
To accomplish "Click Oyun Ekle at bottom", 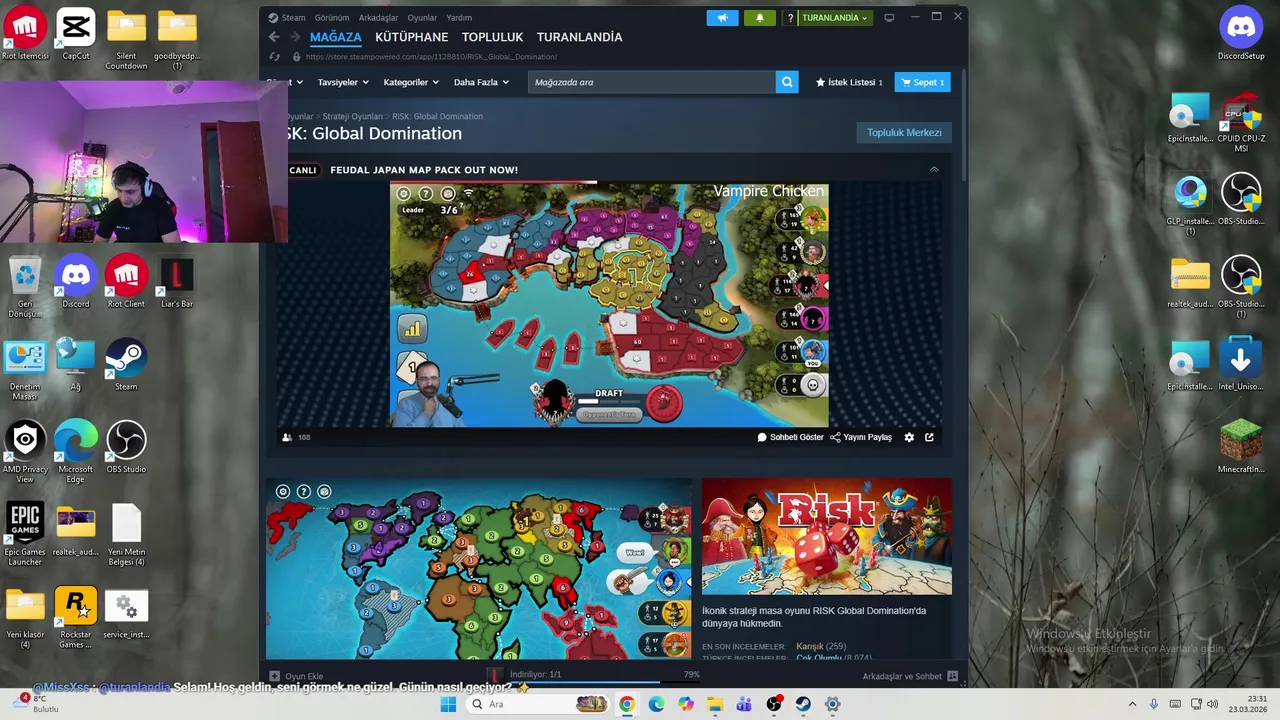I will (x=297, y=676).
